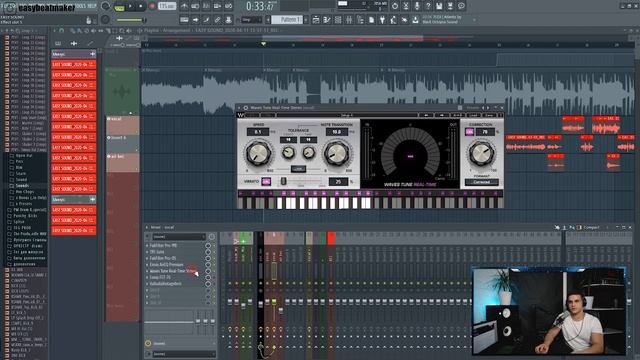This screenshot has height=360, width=640.
Task: Click the Waves plugin undo arrow
Action: (426, 115)
